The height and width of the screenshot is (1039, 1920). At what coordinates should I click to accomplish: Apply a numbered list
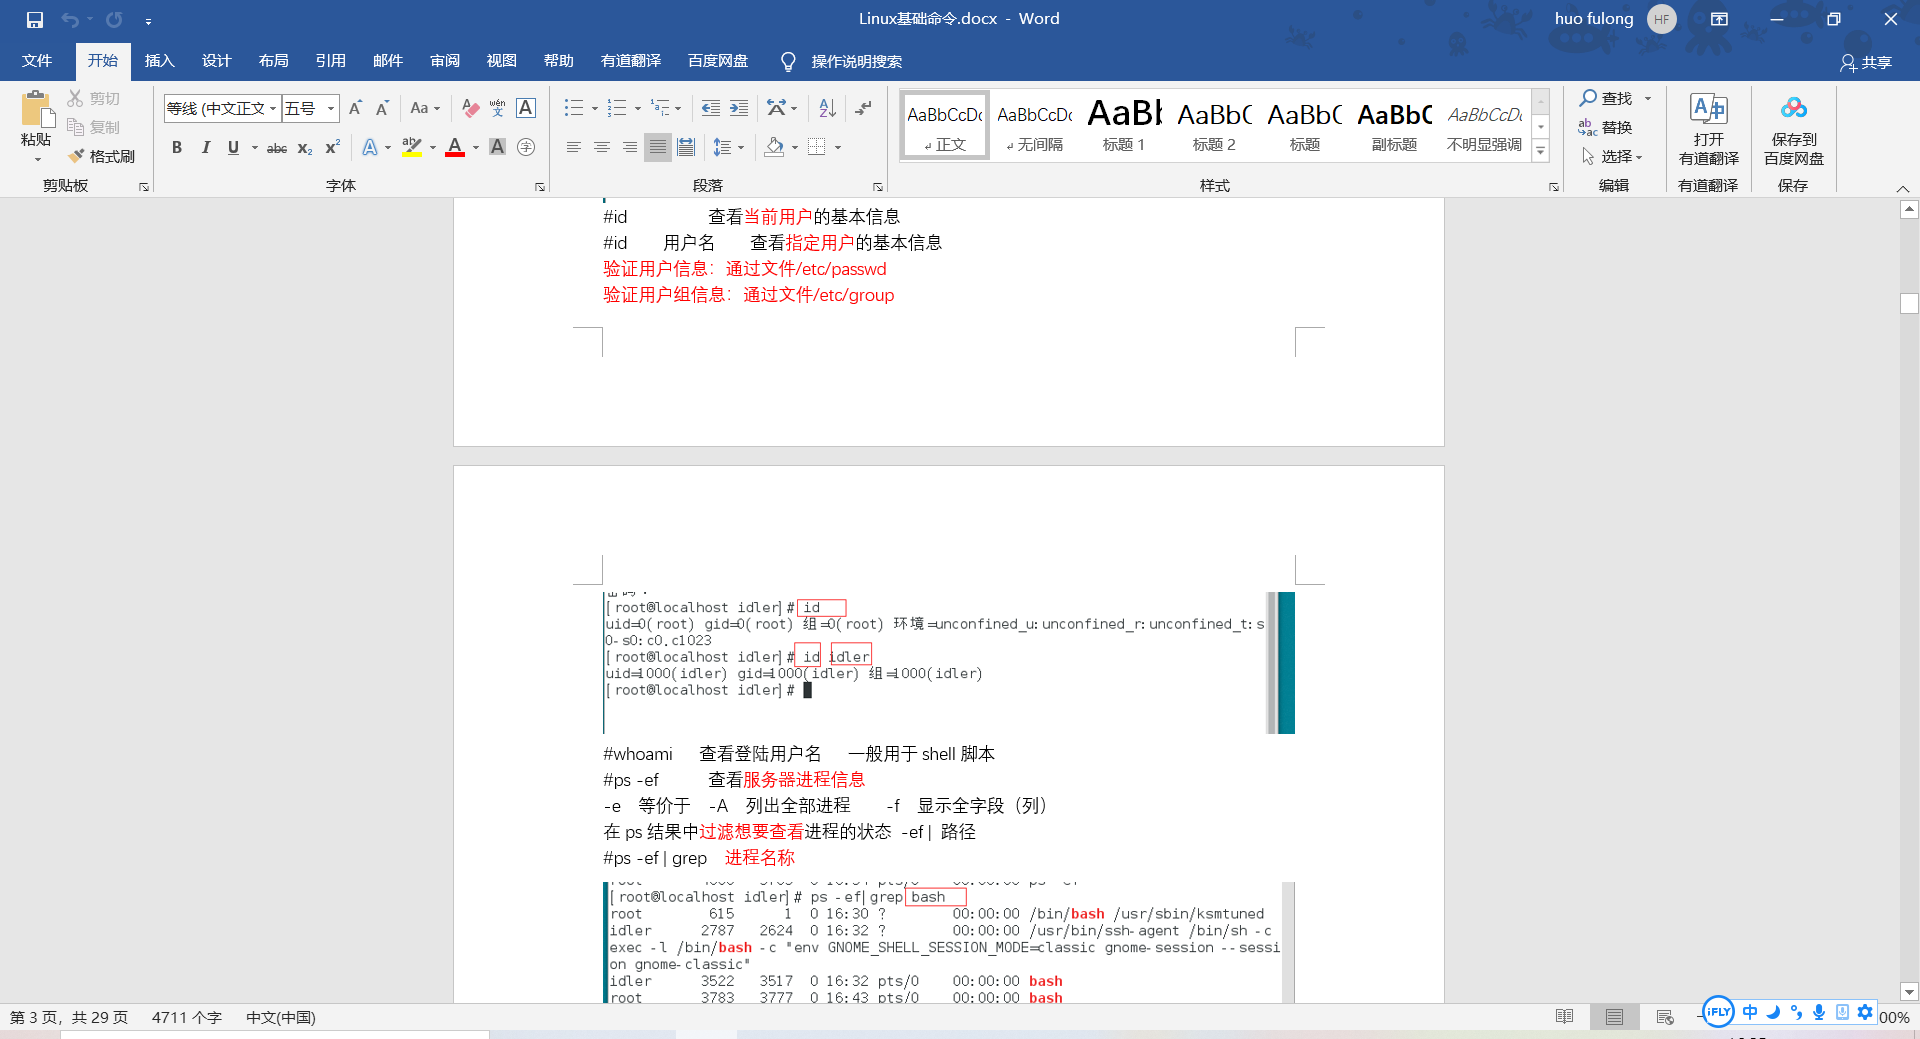pos(616,108)
